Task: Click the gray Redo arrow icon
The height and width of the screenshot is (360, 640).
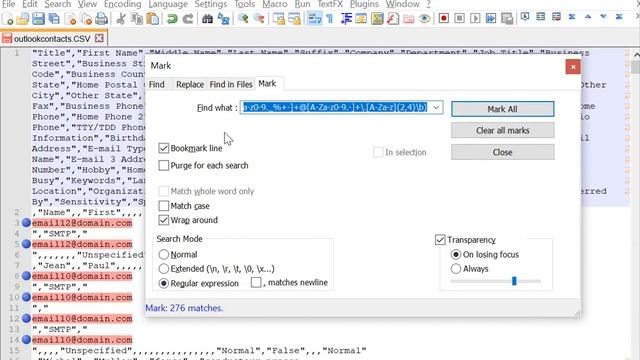Action: tap(188, 19)
